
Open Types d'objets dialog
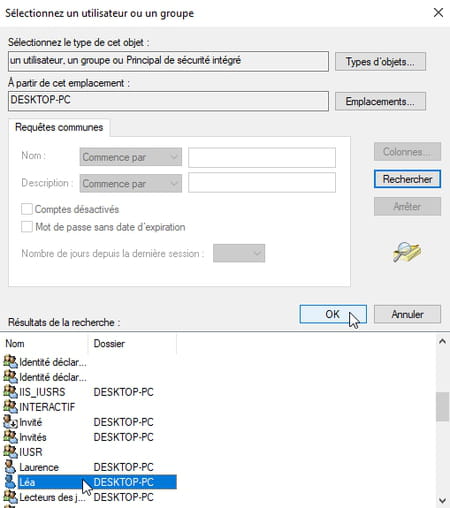pos(380,61)
